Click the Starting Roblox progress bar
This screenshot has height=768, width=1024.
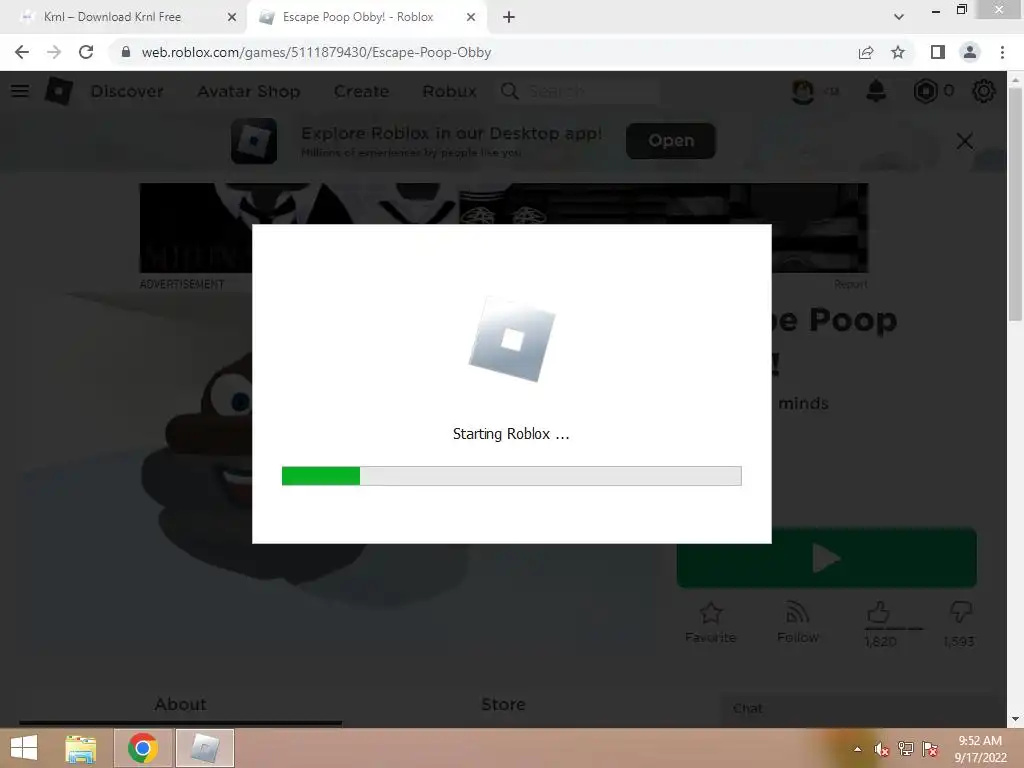(x=511, y=476)
